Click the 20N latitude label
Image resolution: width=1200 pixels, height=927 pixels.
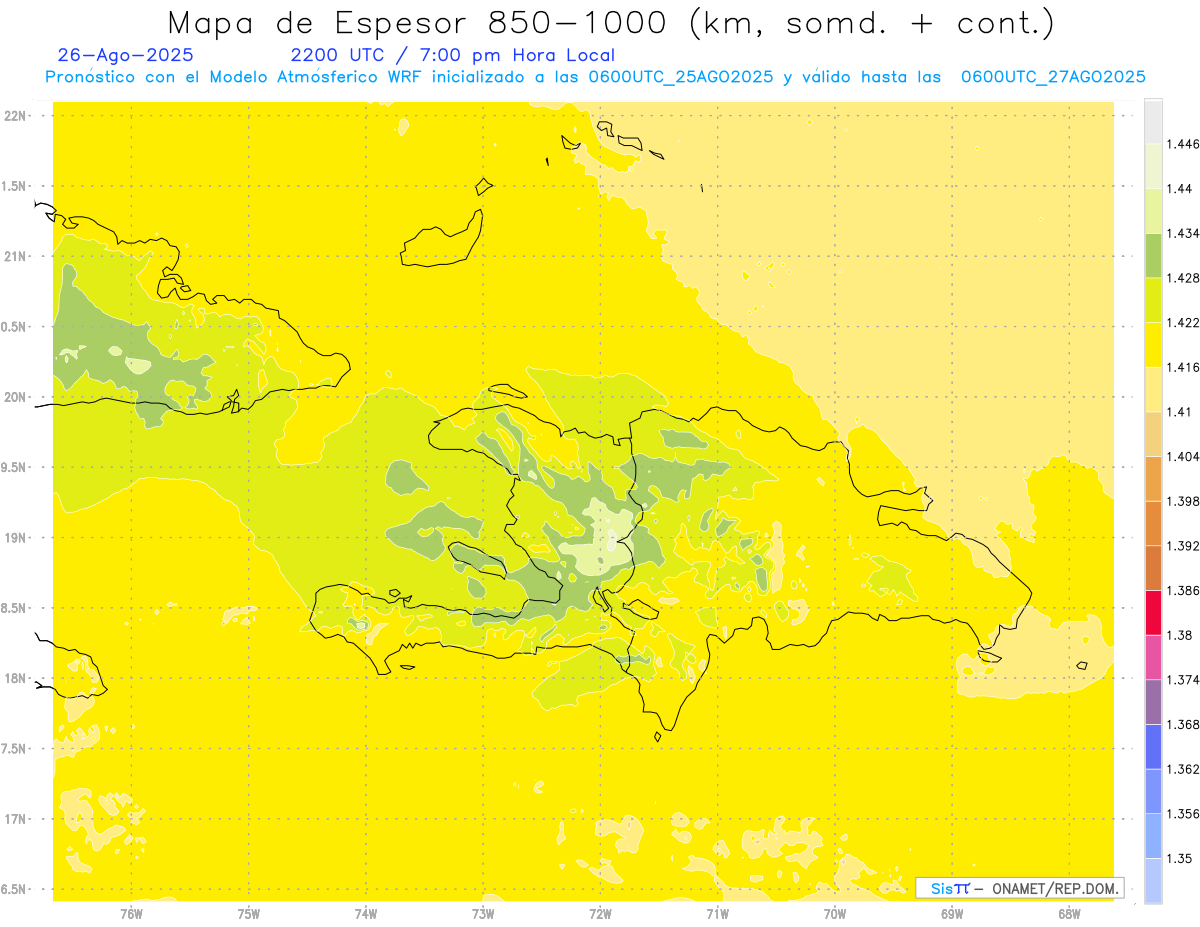pos(15,397)
